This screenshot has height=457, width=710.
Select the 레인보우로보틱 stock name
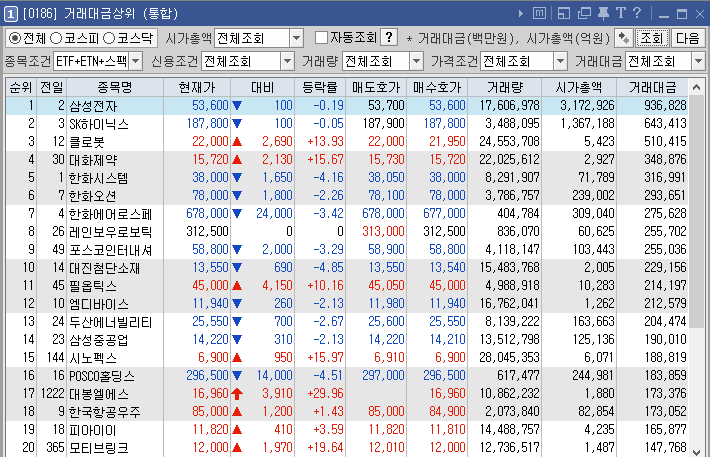110,232
